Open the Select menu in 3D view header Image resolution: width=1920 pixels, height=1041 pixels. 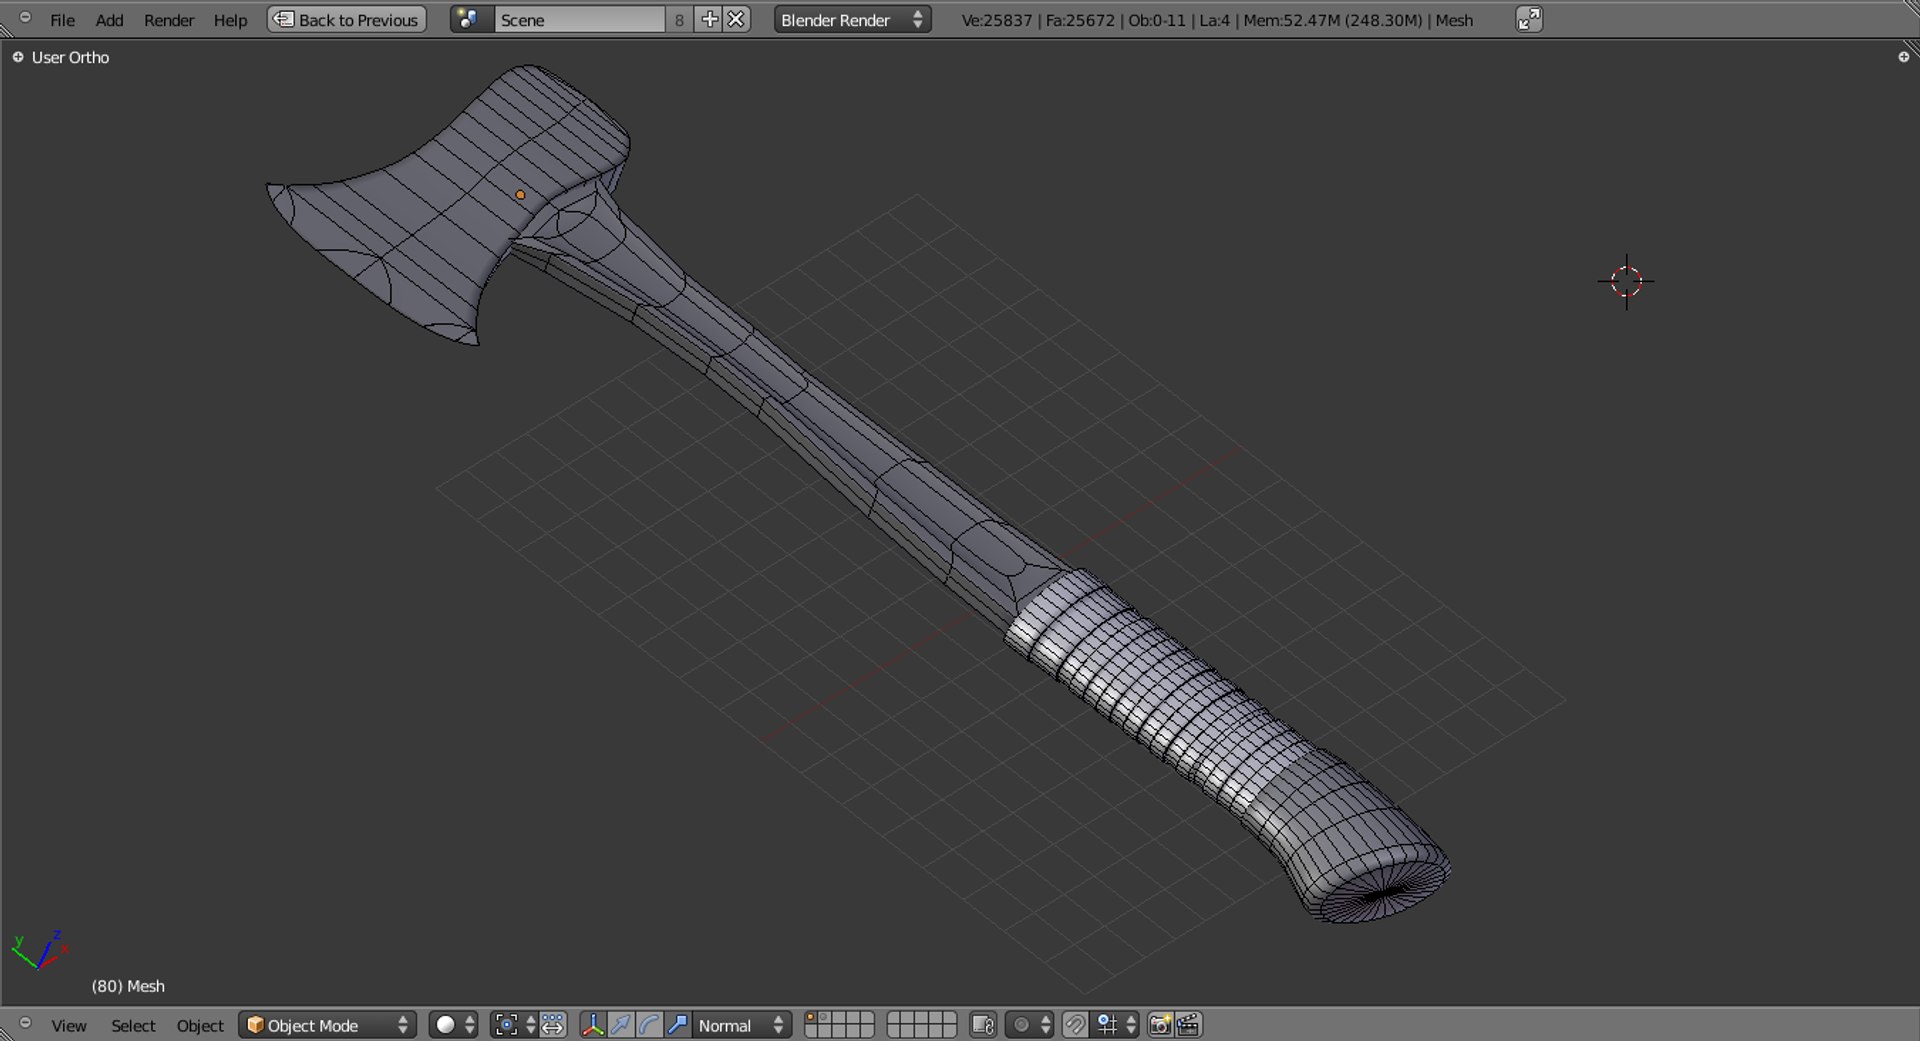133,1025
